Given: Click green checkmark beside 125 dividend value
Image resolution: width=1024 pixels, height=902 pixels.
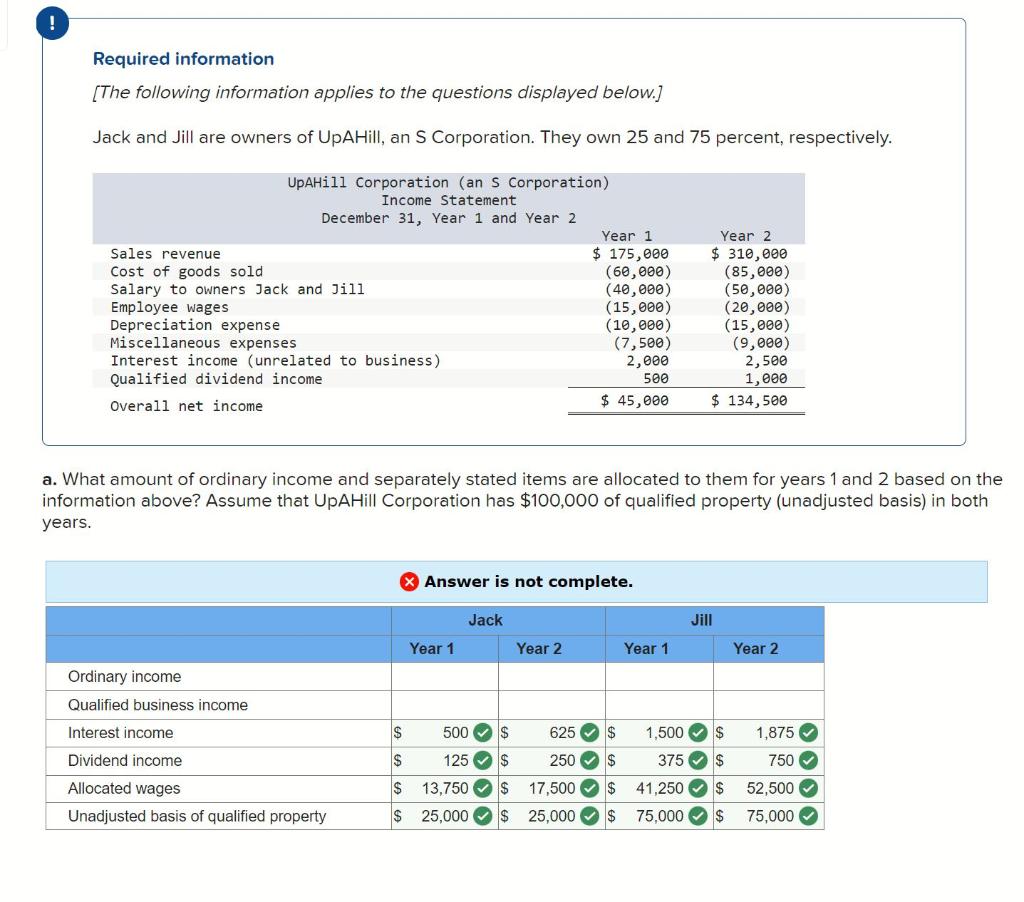Looking at the screenshot, I should (x=483, y=760).
